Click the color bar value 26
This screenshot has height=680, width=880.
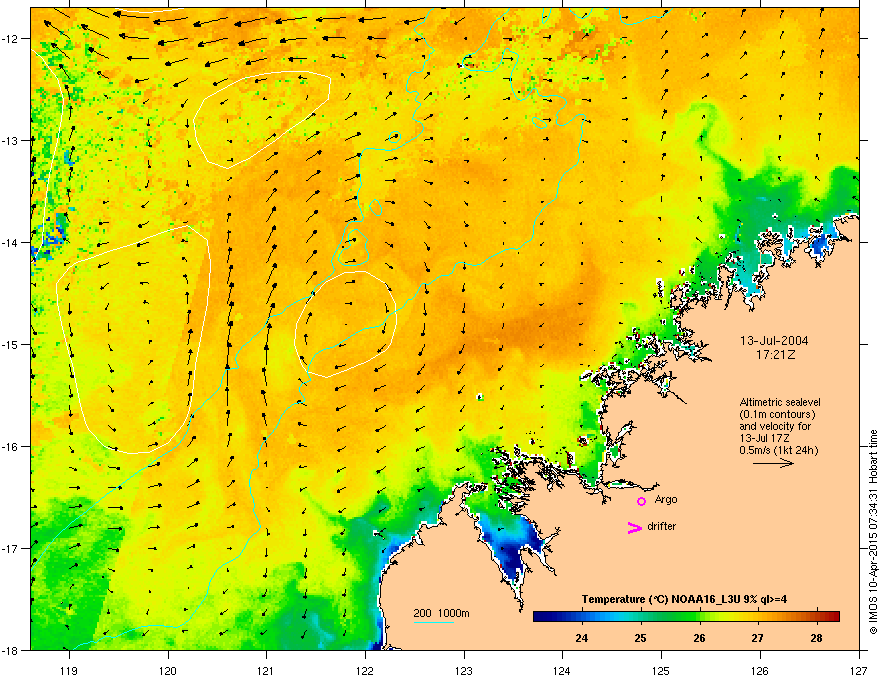click(699, 638)
